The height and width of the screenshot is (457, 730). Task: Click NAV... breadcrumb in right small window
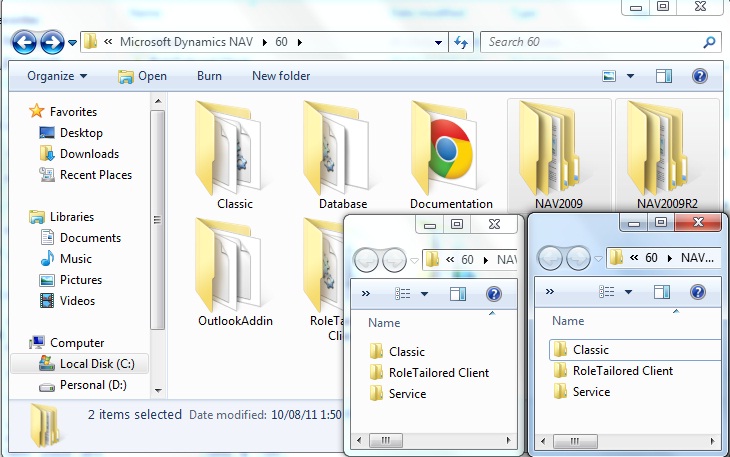(697, 258)
